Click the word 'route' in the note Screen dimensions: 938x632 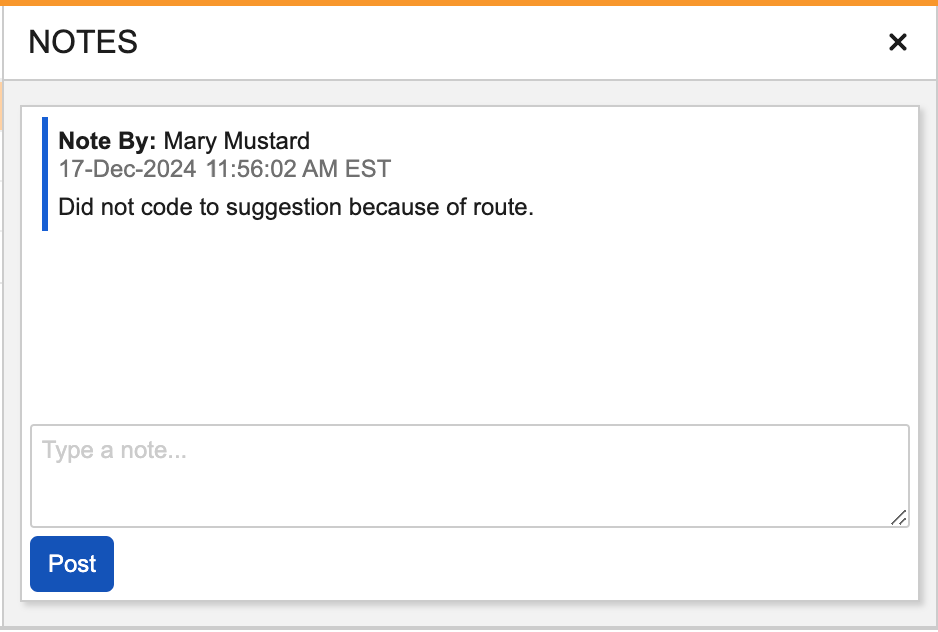click(504, 208)
